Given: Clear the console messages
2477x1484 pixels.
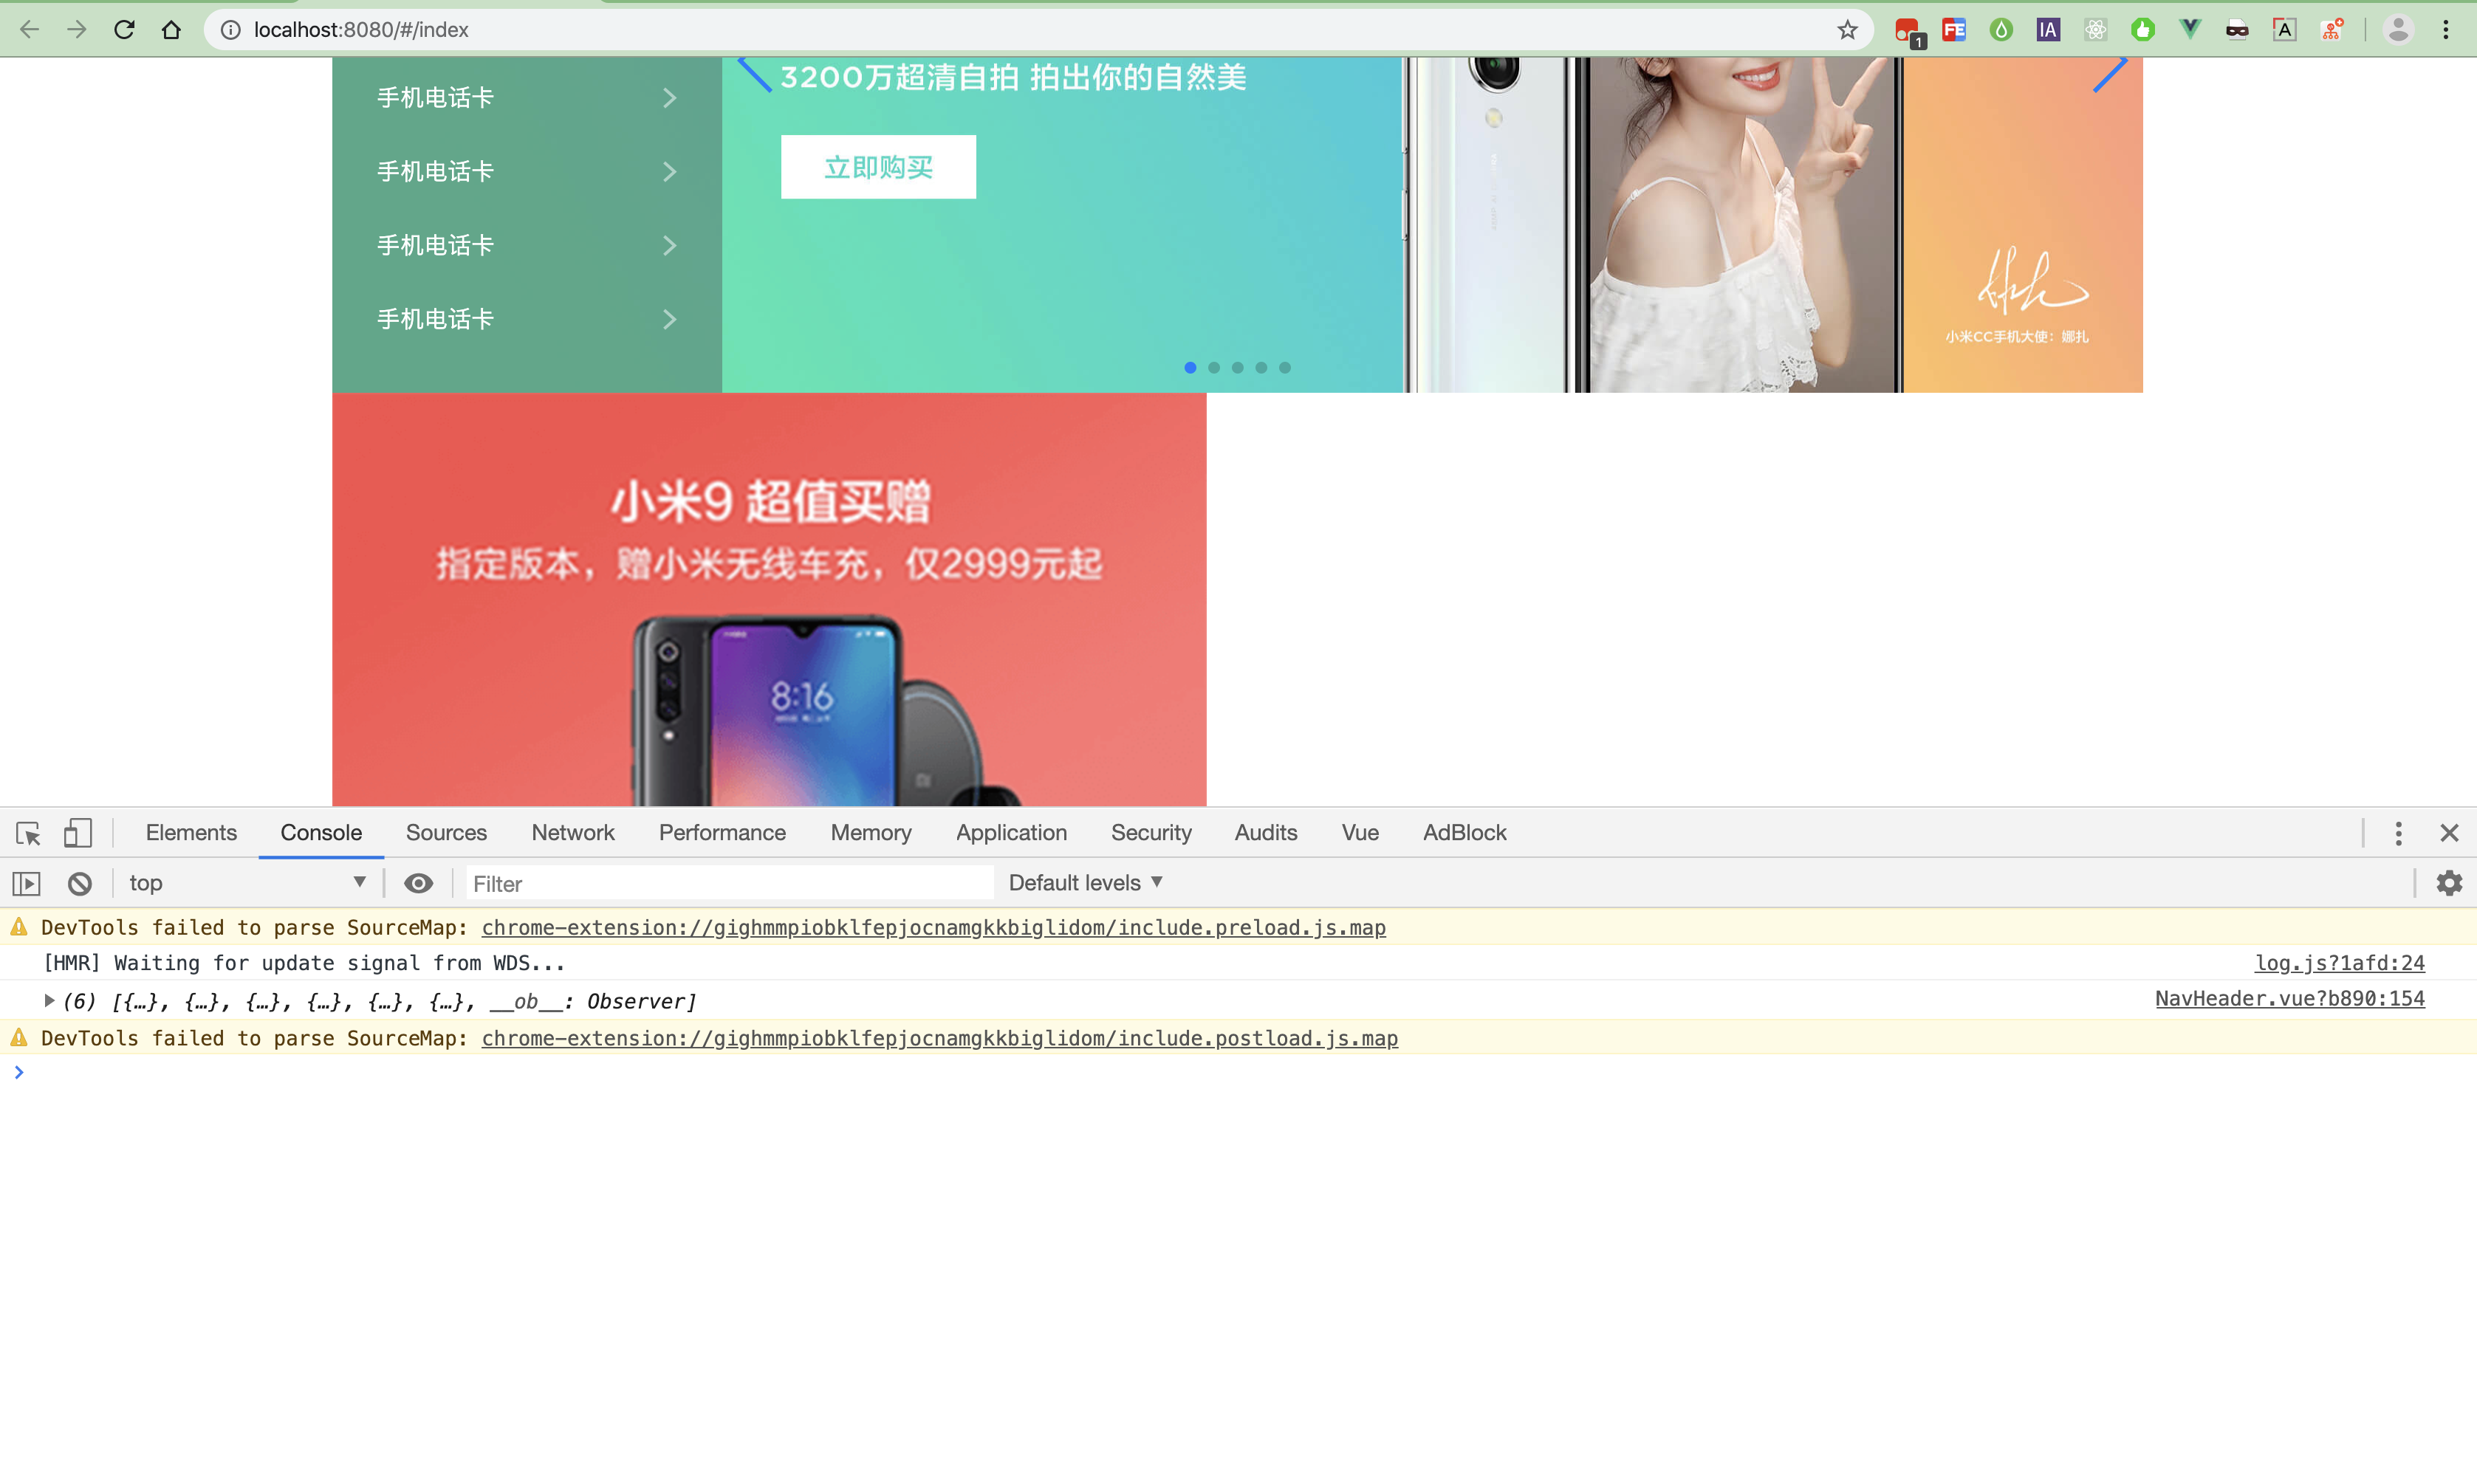Looking at the screenshot, I should click(79, 882).
